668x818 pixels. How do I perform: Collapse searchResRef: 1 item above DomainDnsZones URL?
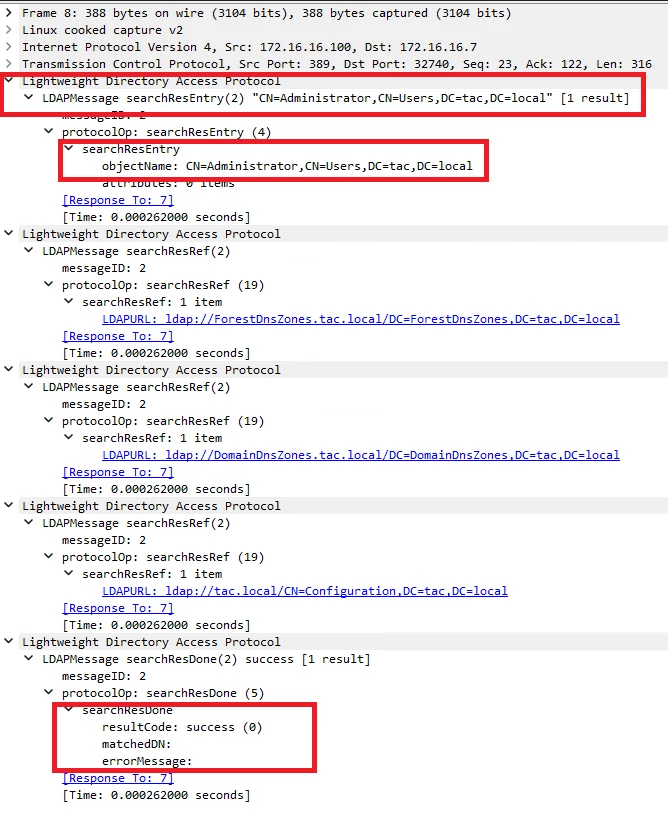[x=68, y=438]
